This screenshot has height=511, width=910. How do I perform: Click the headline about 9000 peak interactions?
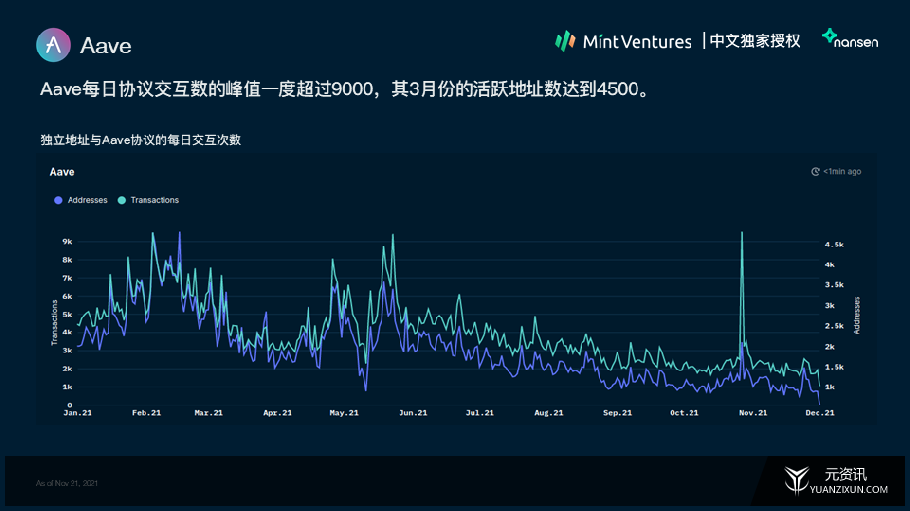pyautogui.click(x=345, y=89)
